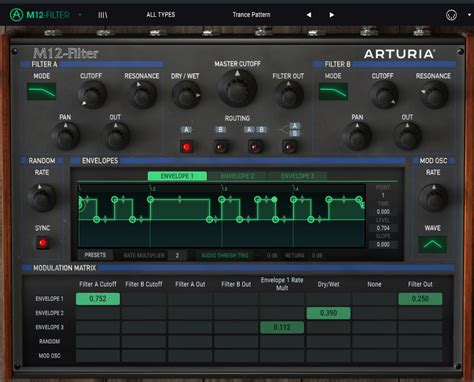Select the filled envelope point

click(x=274, y=200)
